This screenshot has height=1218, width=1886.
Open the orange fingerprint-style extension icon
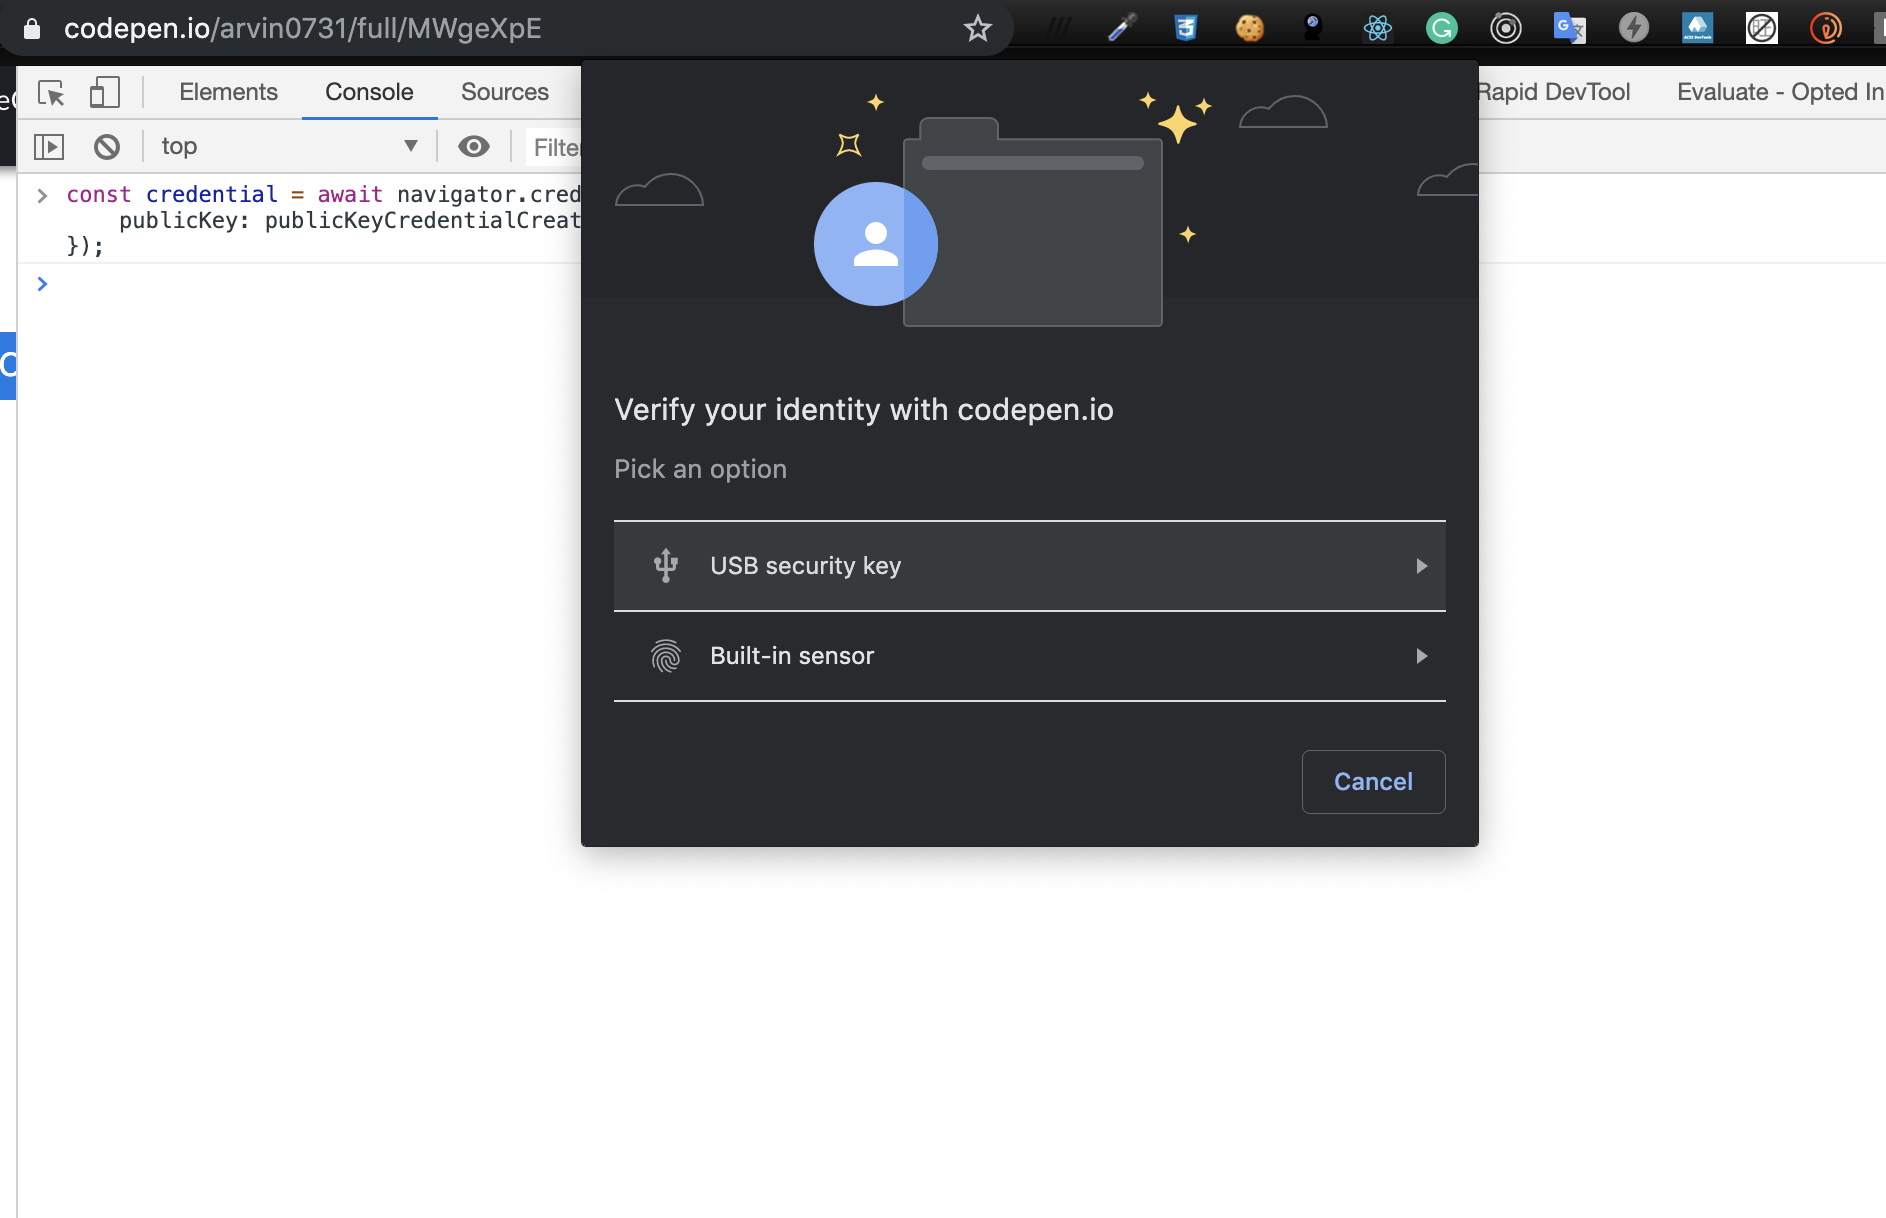click(1825, 28)
